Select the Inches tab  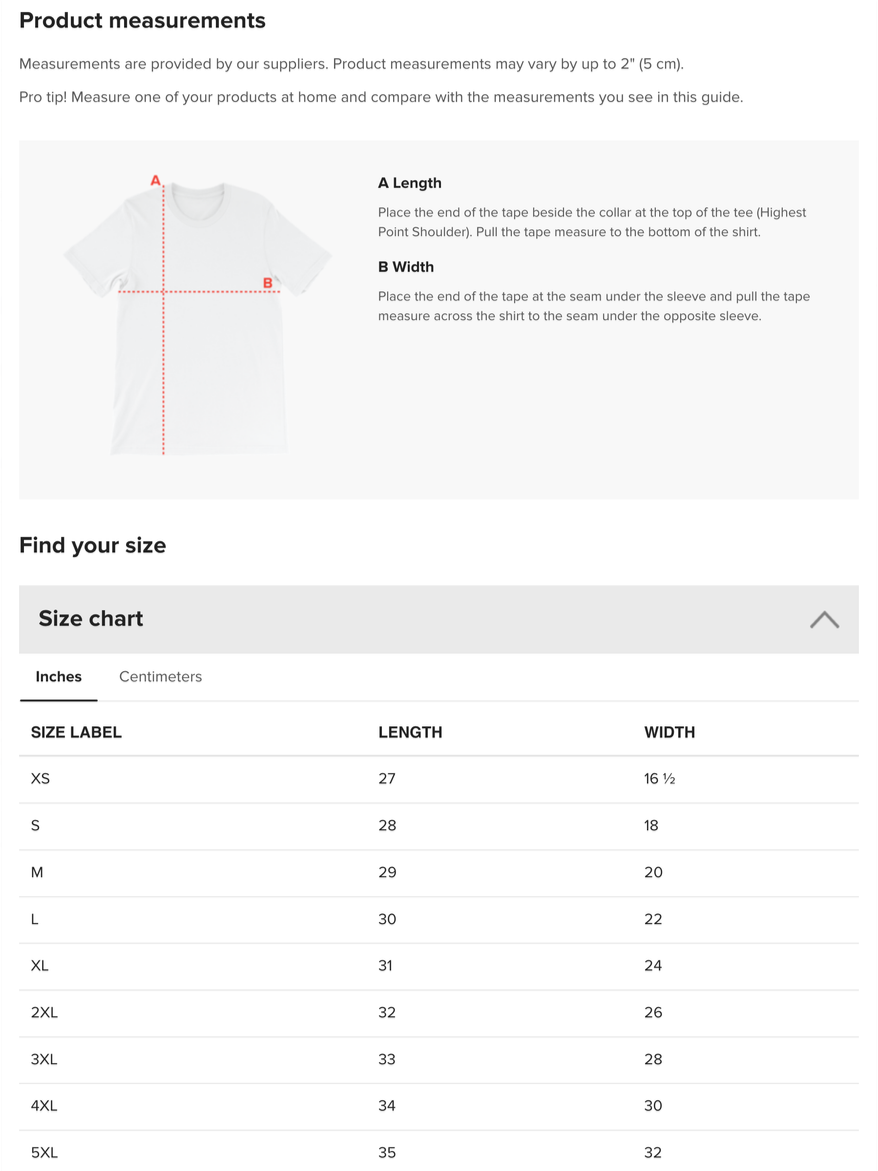58,677
